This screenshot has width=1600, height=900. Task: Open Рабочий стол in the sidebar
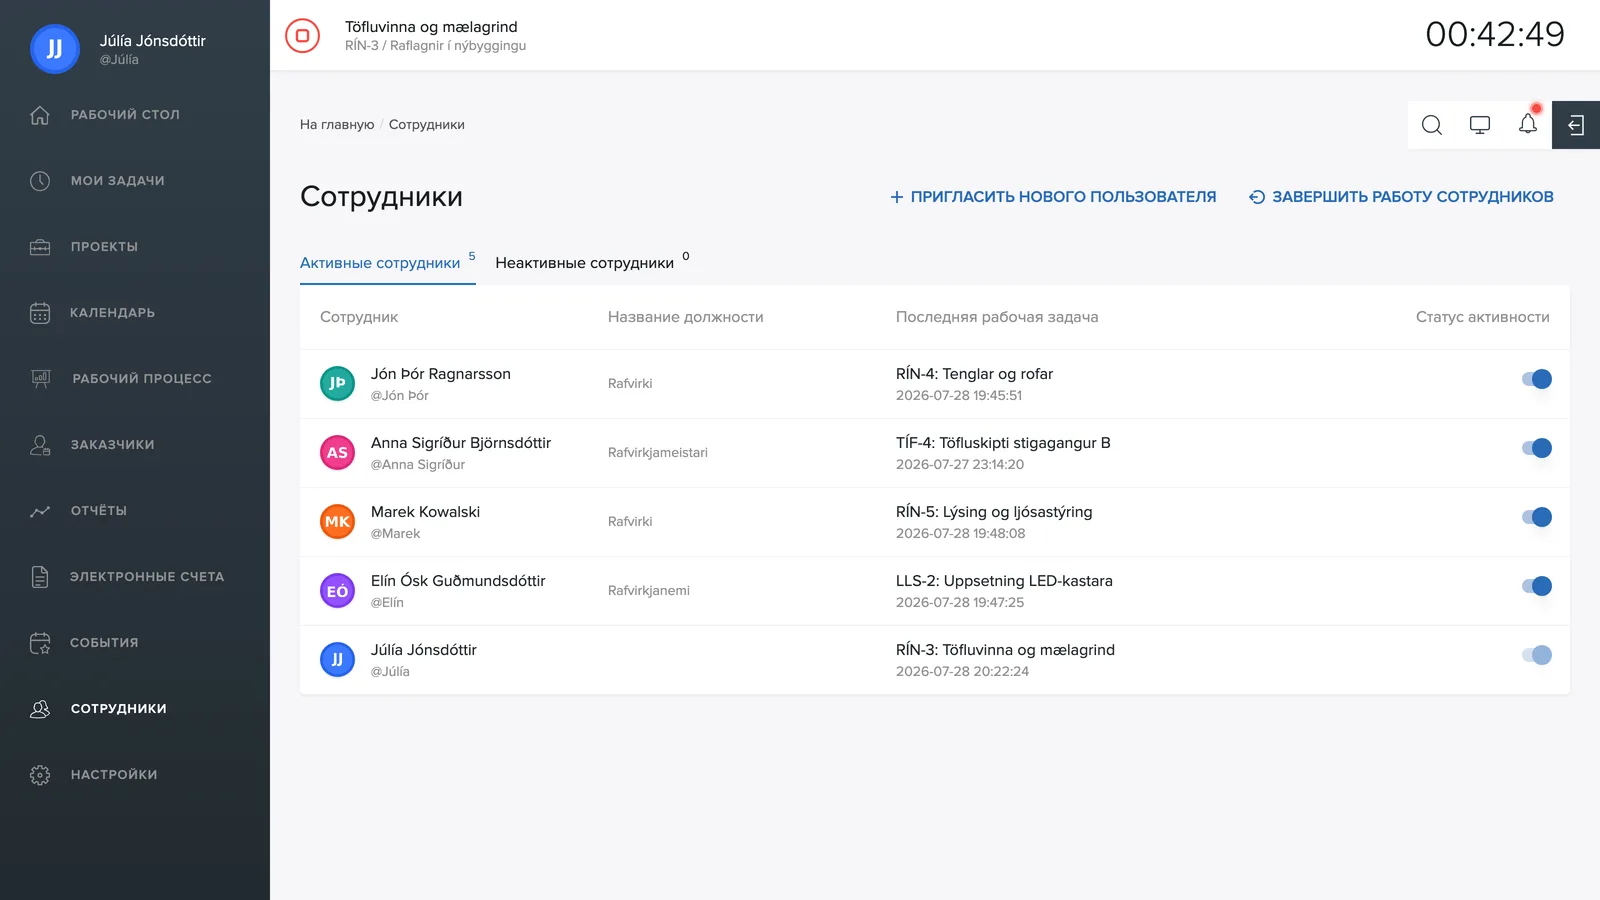[125, 115]
